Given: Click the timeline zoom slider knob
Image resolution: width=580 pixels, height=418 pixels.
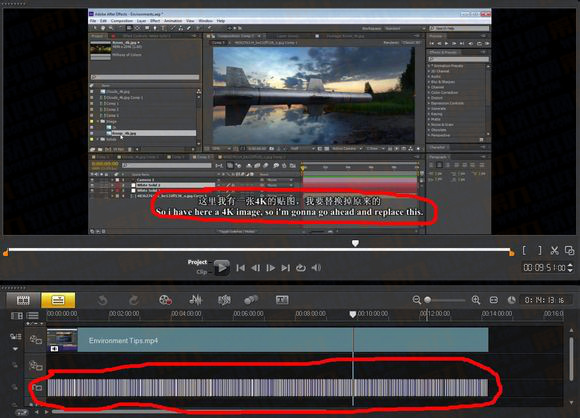Looking at the screenshot, I should pos(428,300).
